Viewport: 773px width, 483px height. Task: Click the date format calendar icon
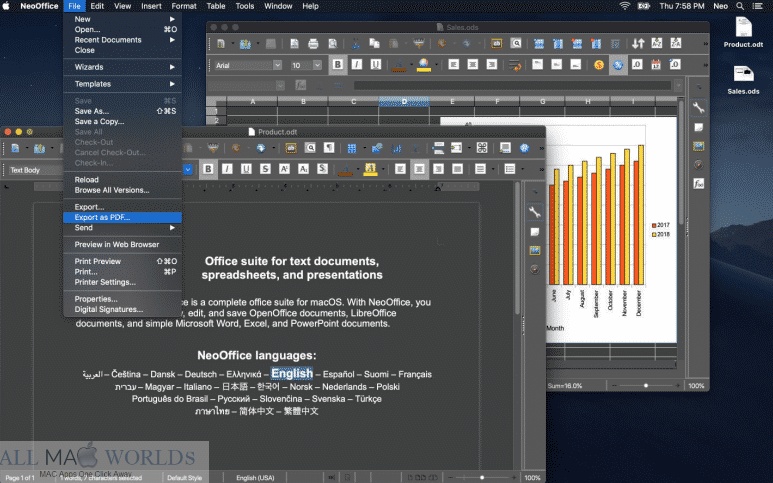(656, 65)
